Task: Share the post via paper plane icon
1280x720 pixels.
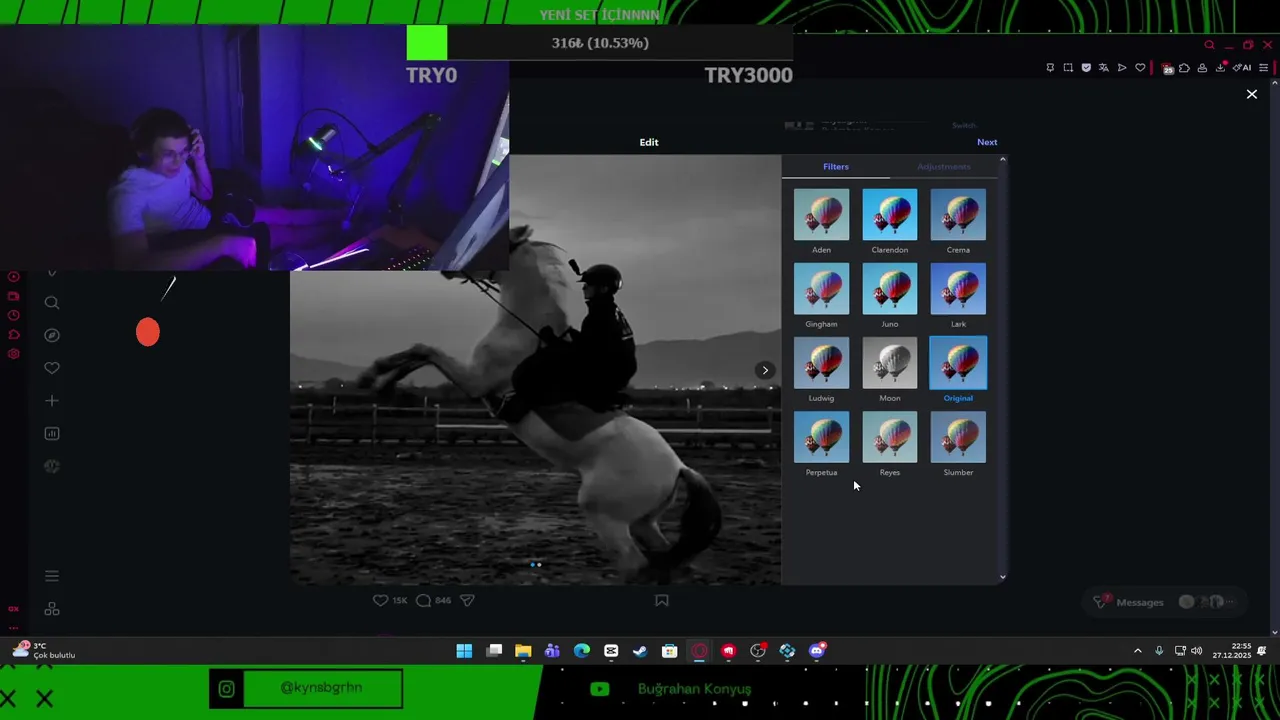Action: (467, 600)
